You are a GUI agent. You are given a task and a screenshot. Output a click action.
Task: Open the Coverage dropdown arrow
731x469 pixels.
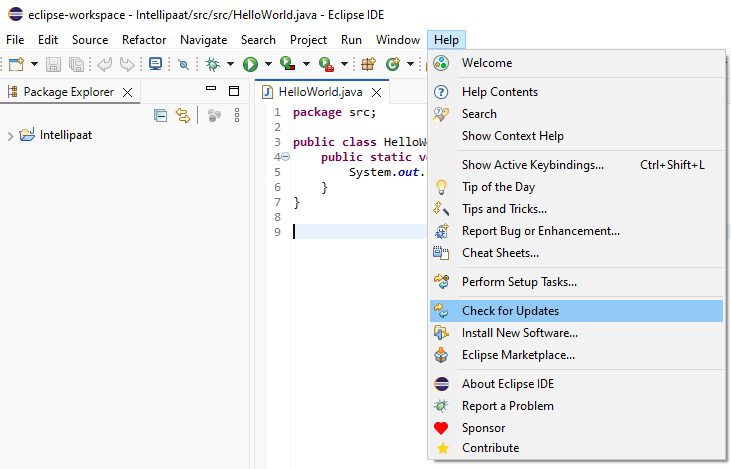click(306, 64)
